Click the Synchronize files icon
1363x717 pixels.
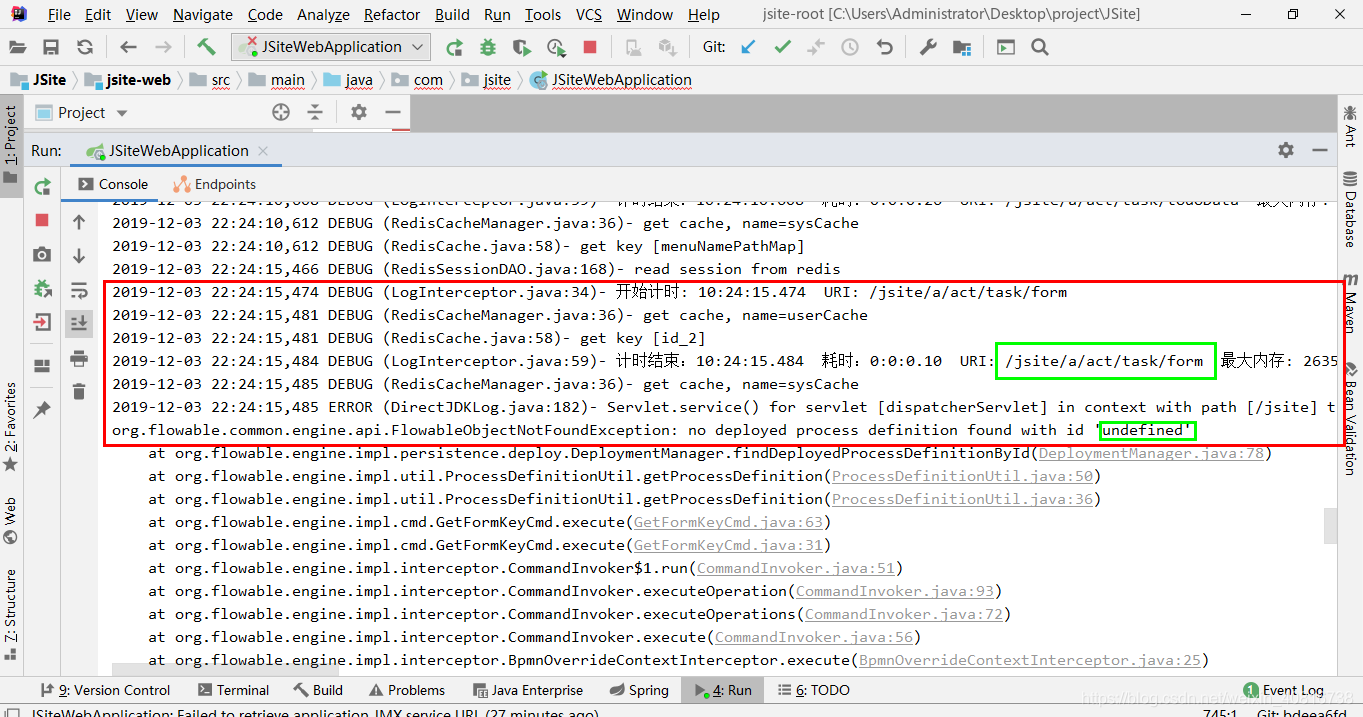[x=85, y=47]
